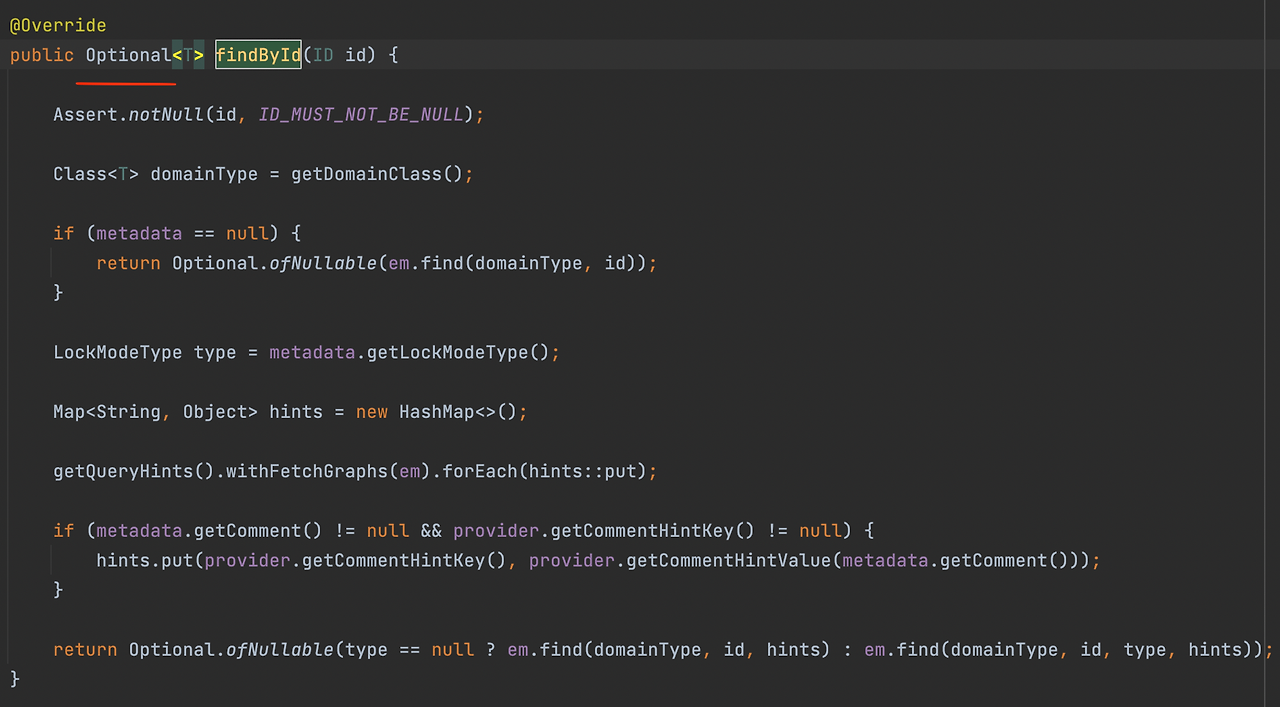Viewport: 1280px width, 707px height.
Task: Click the new HashMap<>() expression
Action: tap(436, 412)
